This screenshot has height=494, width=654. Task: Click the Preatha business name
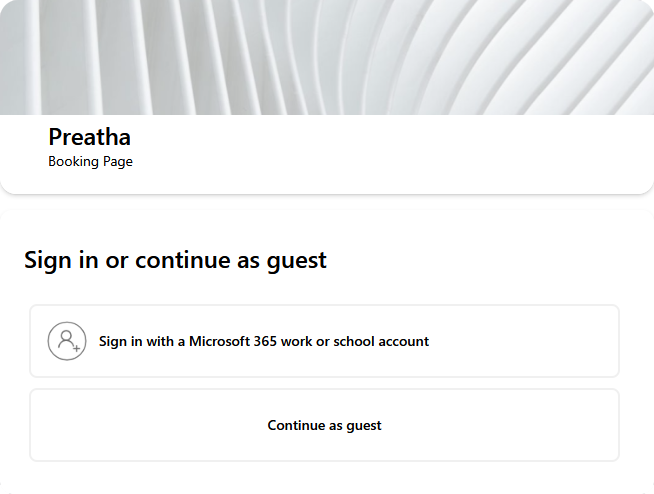[89, 137]
